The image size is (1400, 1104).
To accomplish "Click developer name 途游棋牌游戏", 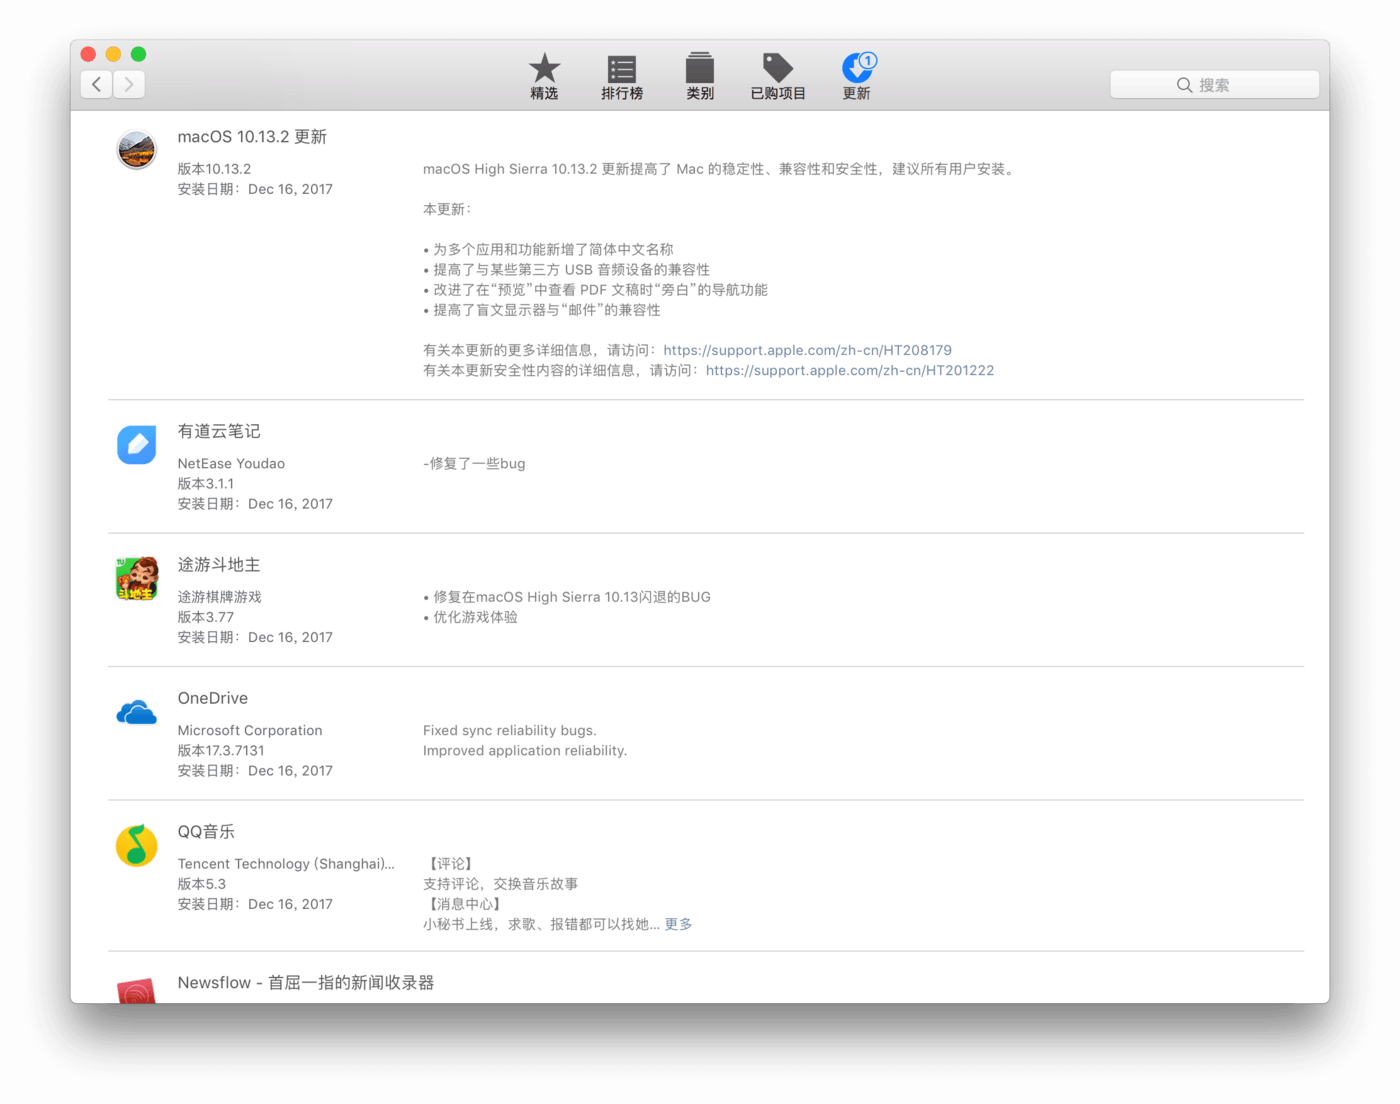I will click(x=219, y=597).
